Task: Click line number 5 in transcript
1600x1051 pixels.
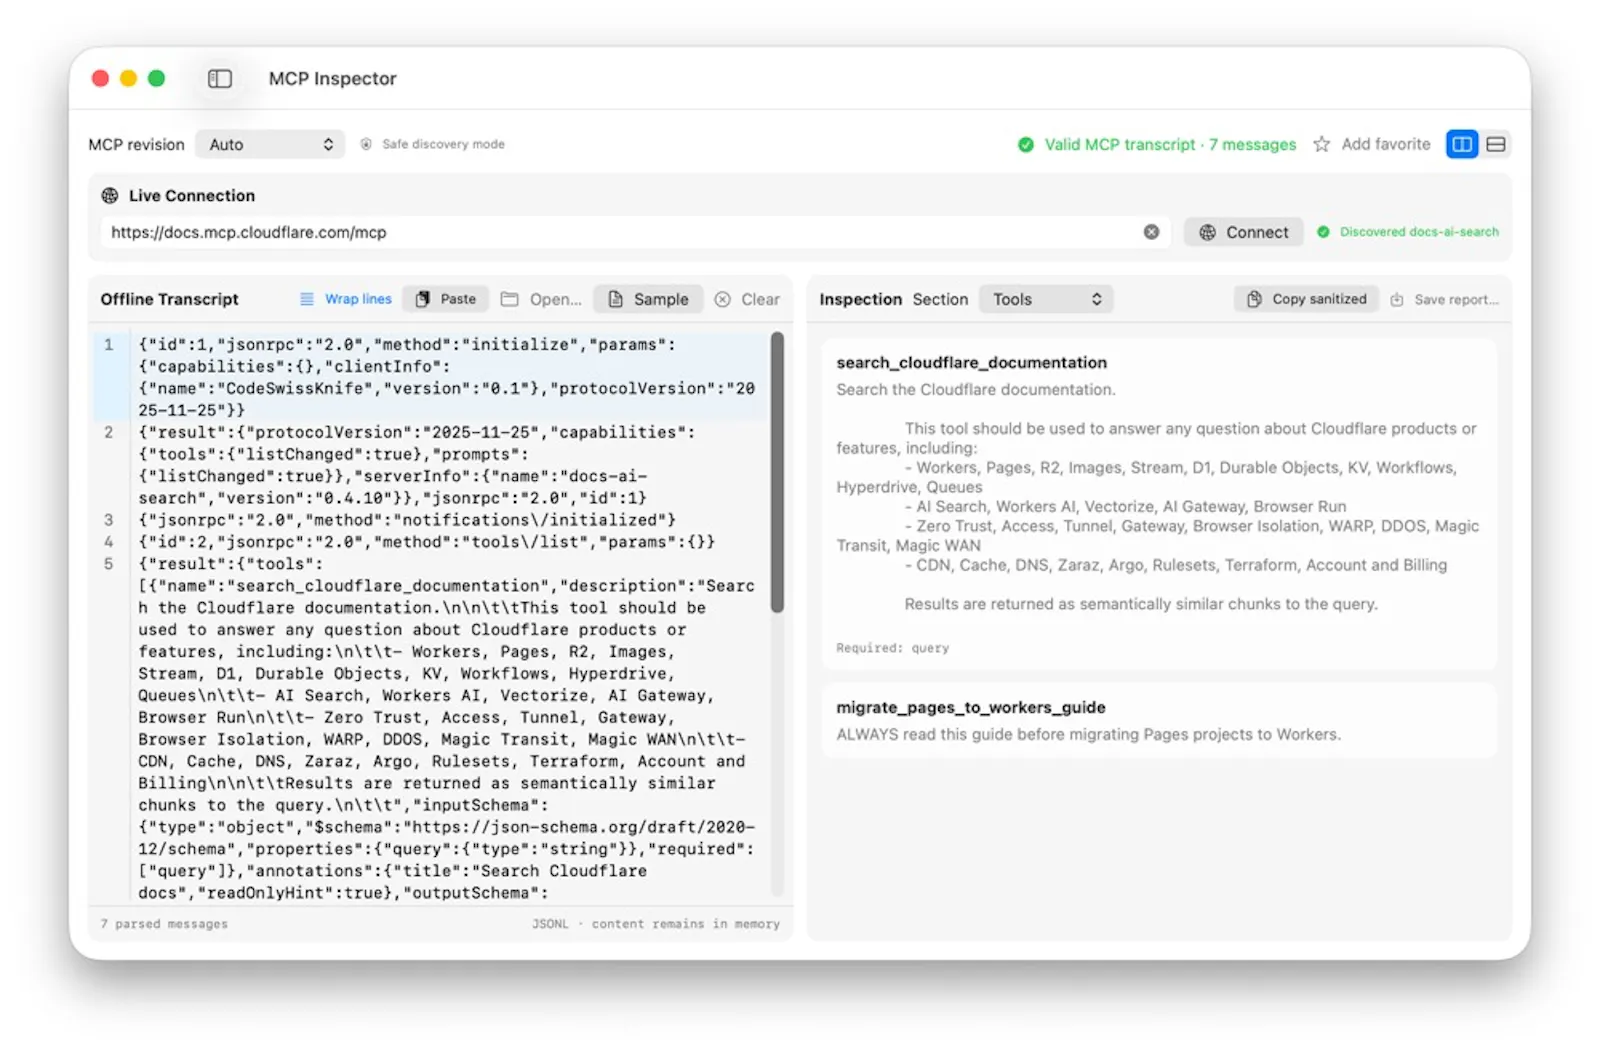Action: point(109,565)
